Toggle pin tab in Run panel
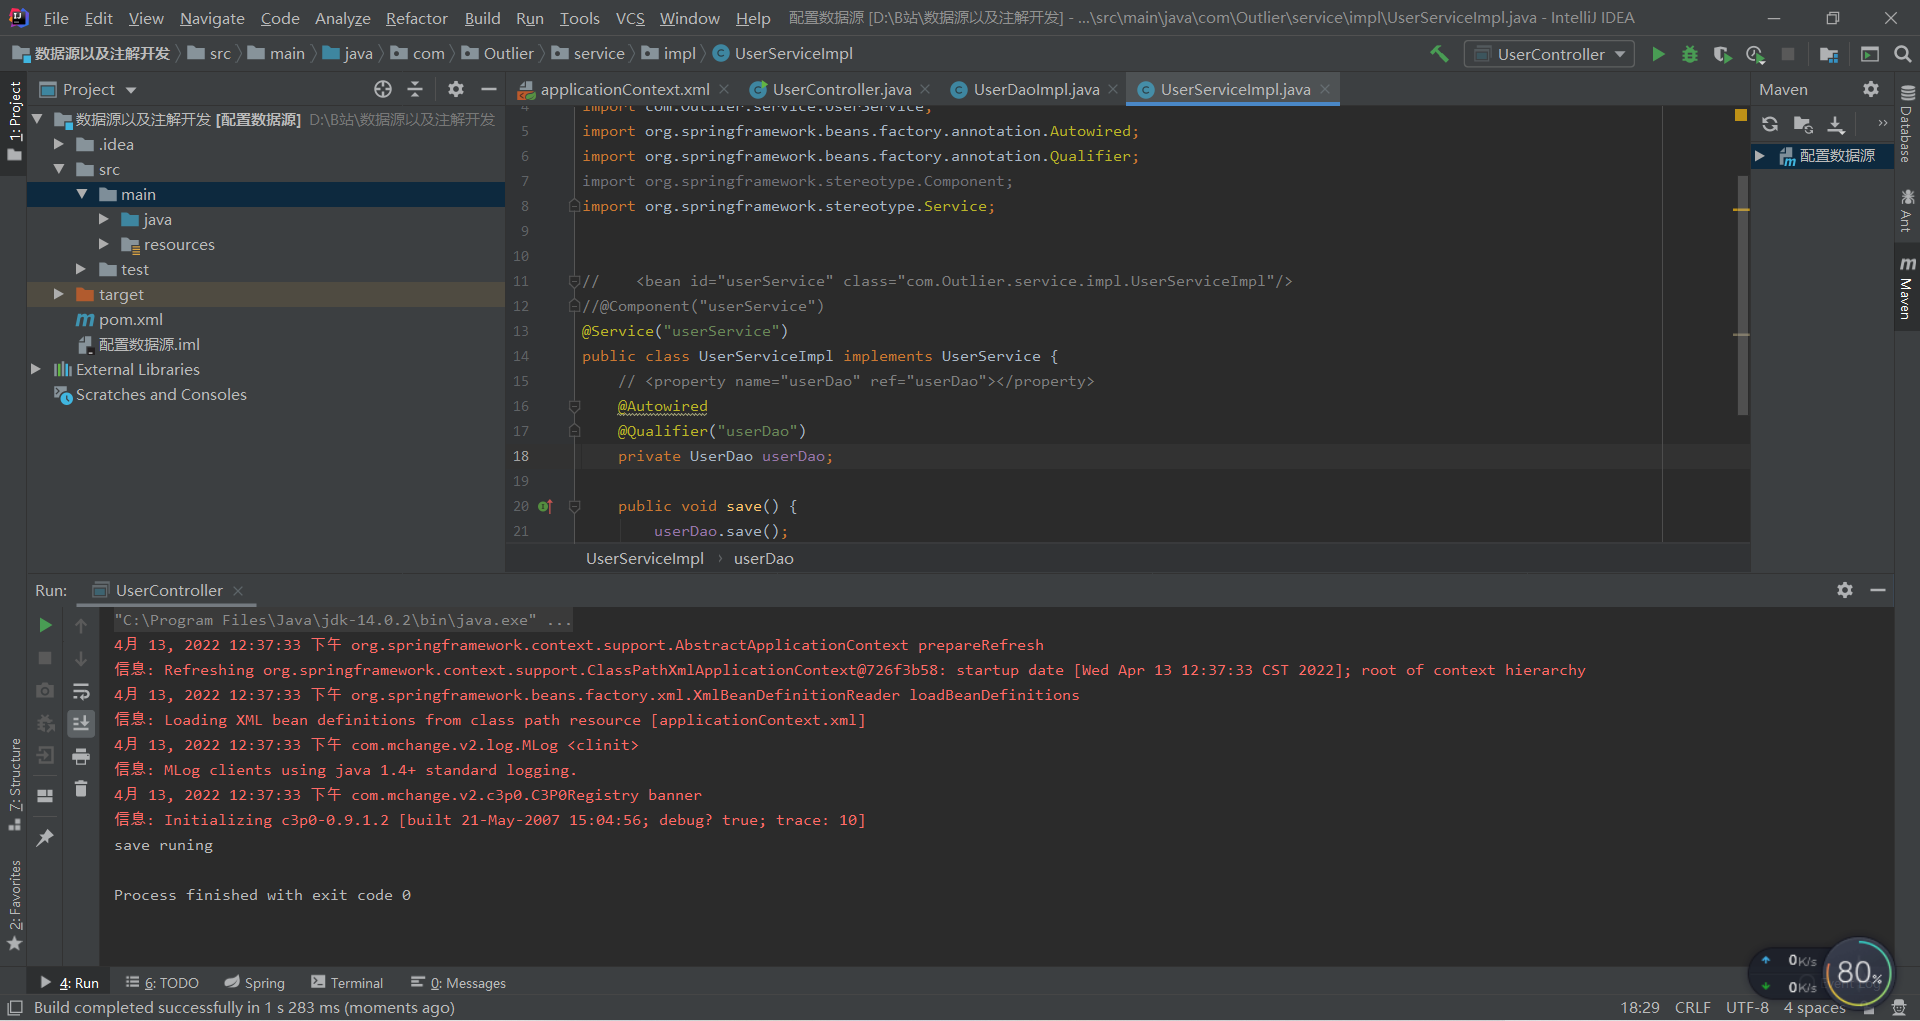Screen dimensions: 1920x1021 [45, 838]
